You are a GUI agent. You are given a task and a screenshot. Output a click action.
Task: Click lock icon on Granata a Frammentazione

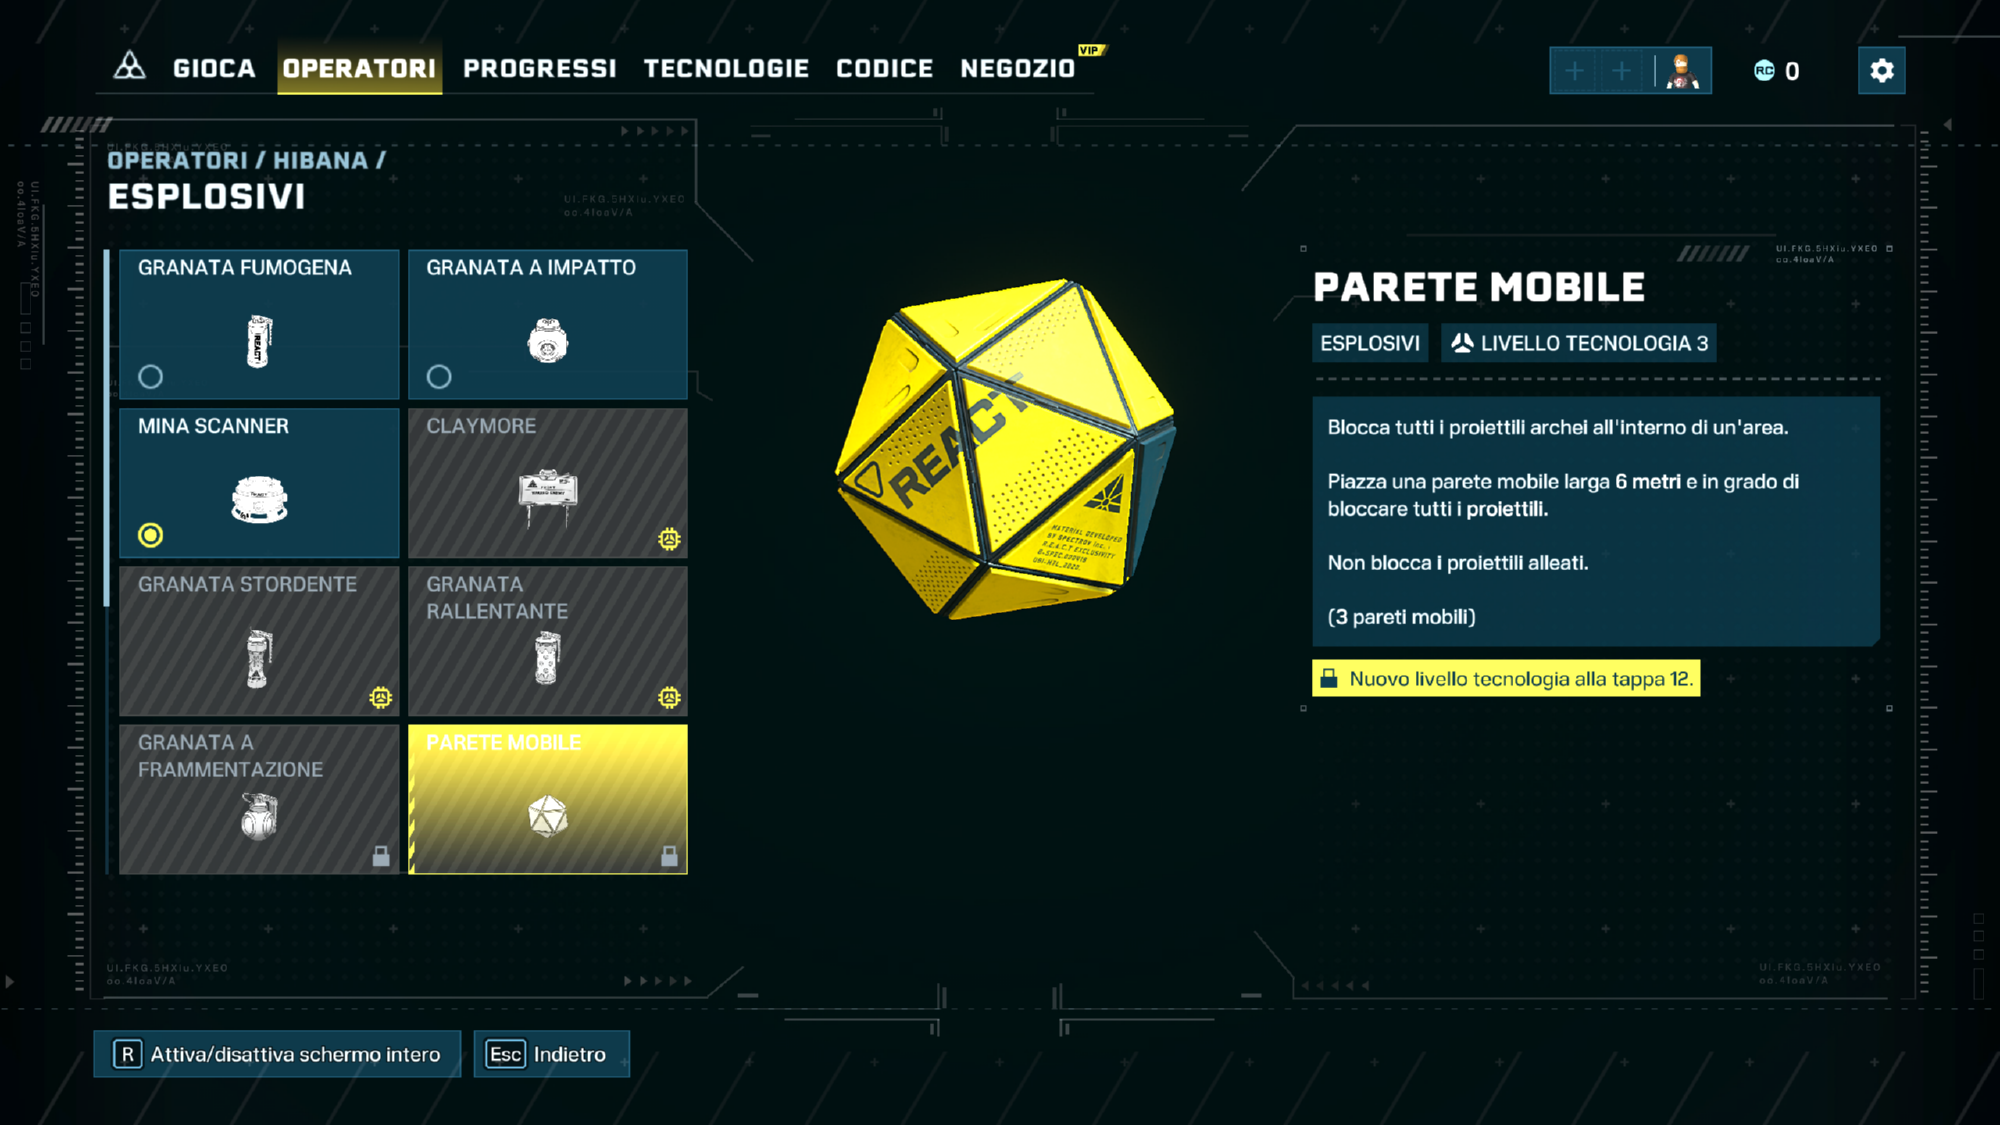coord(381,856)
